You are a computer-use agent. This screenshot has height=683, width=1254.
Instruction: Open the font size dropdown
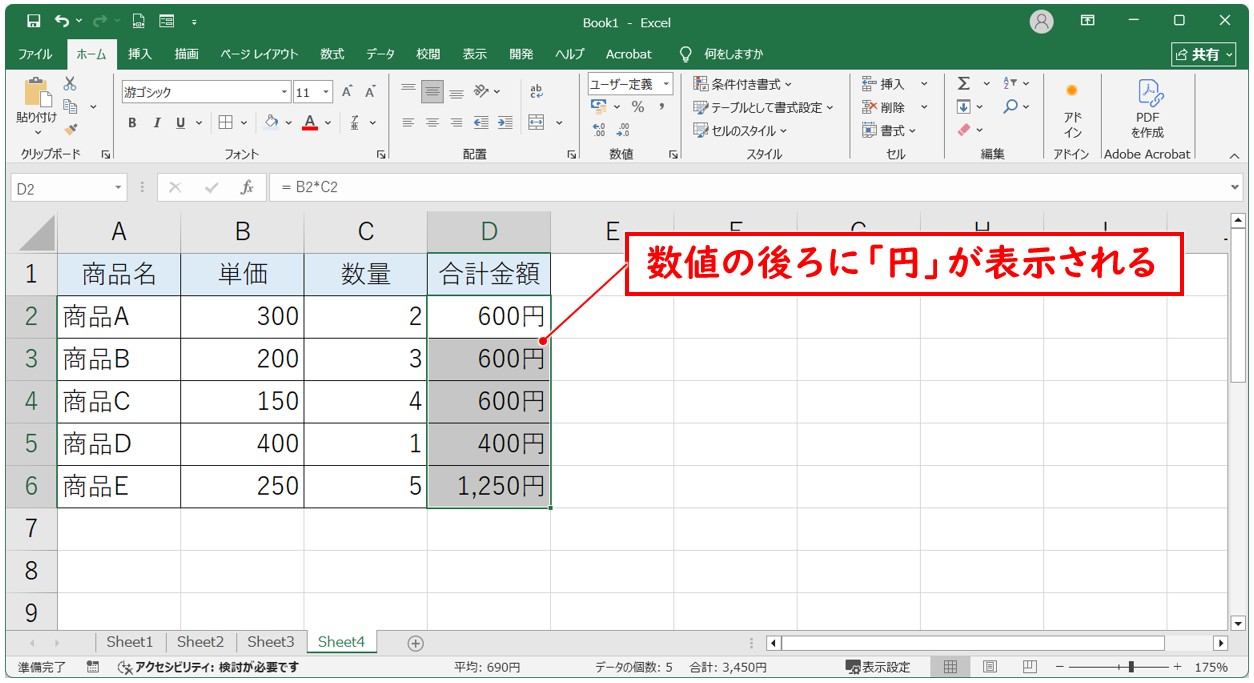pyautogui.click(x=324, y=91)
